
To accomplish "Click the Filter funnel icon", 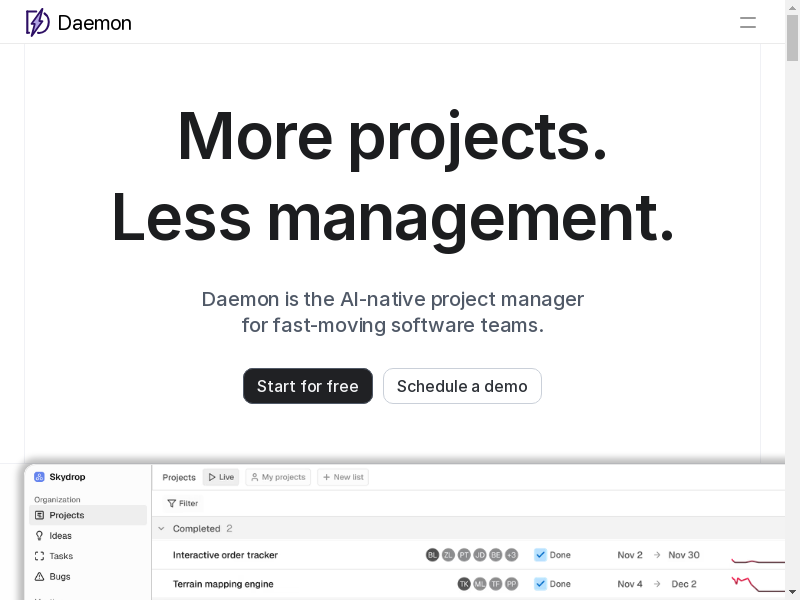I will point(172,503).
